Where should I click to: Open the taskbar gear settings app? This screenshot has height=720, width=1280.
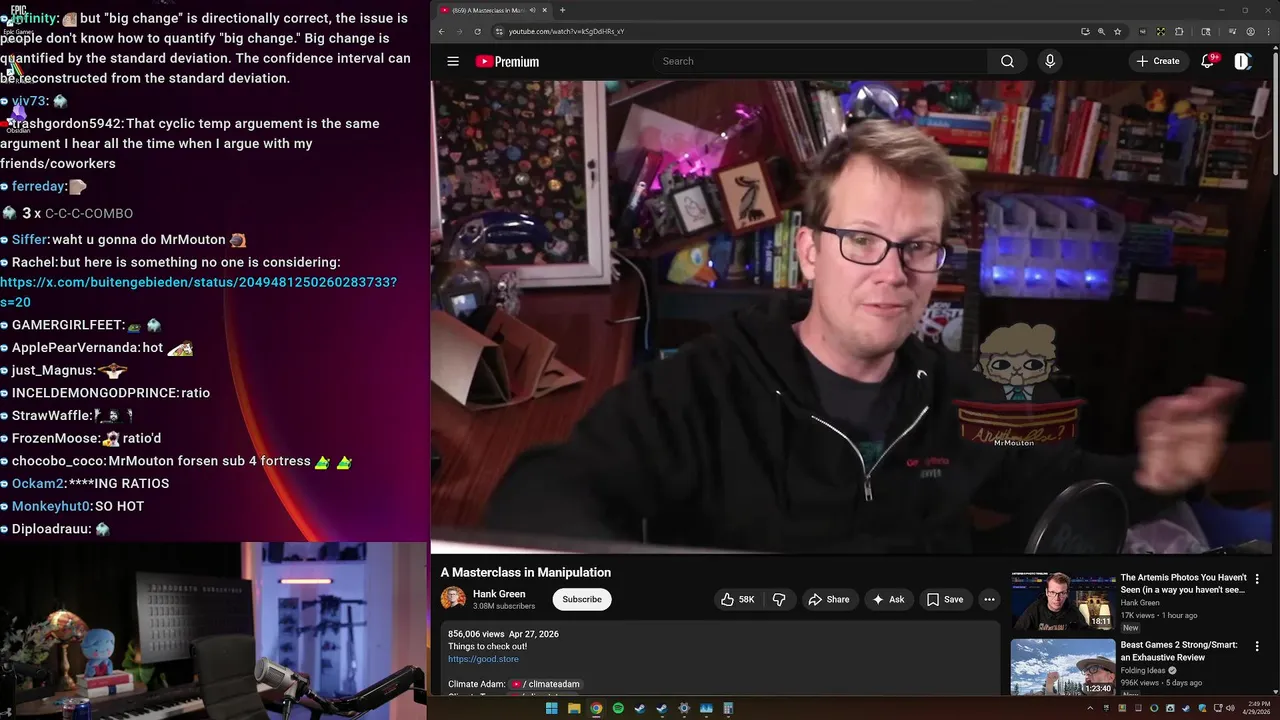pyautogui.click(x=684, y=709)
